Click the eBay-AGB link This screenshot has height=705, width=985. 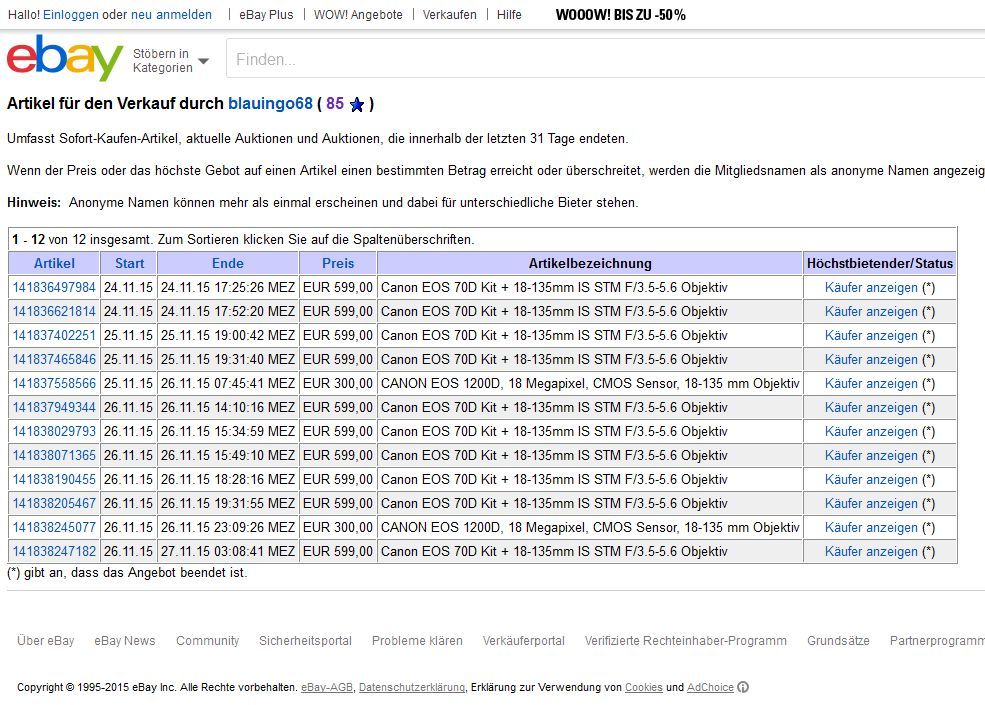click(327, 687)
